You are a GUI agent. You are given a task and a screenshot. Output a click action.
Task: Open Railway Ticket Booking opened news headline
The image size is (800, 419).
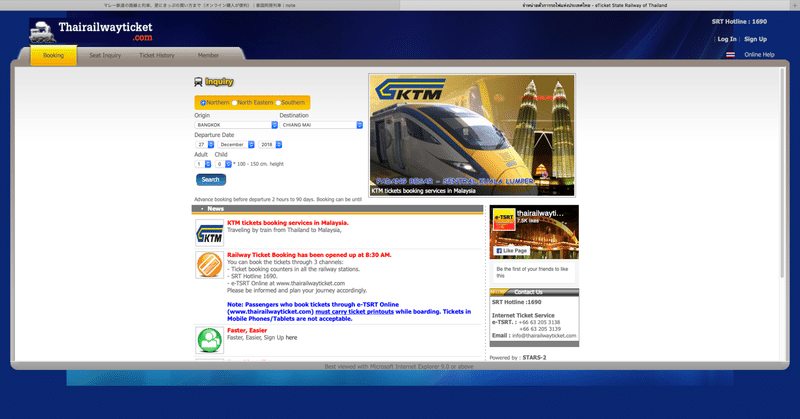click(x=309, y=255)
